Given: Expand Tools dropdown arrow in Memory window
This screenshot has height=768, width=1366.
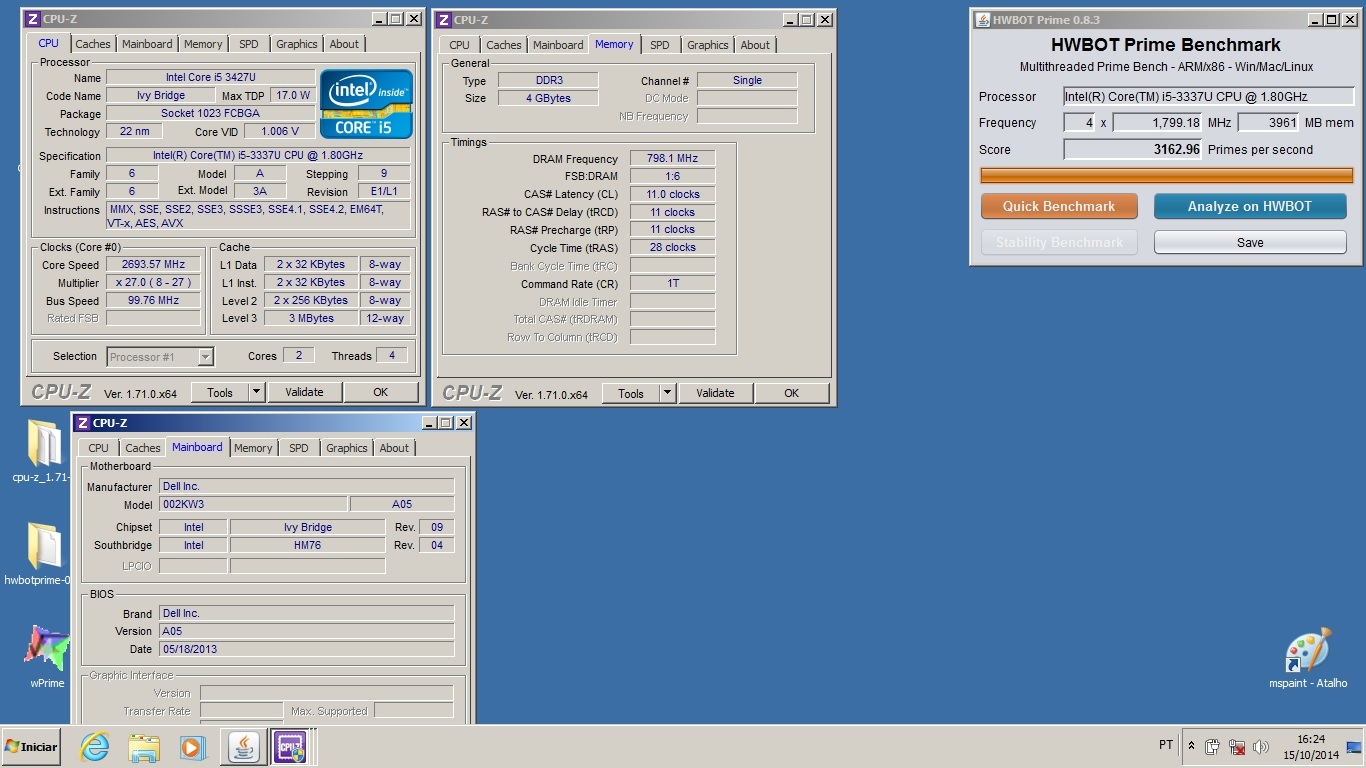Looking at the screenshot, I should point(667,393).
